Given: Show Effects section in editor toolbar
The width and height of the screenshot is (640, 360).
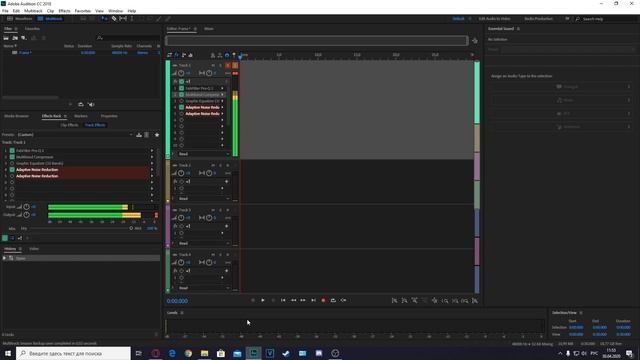Looking at the screenshot, I should tap(177, 55).
